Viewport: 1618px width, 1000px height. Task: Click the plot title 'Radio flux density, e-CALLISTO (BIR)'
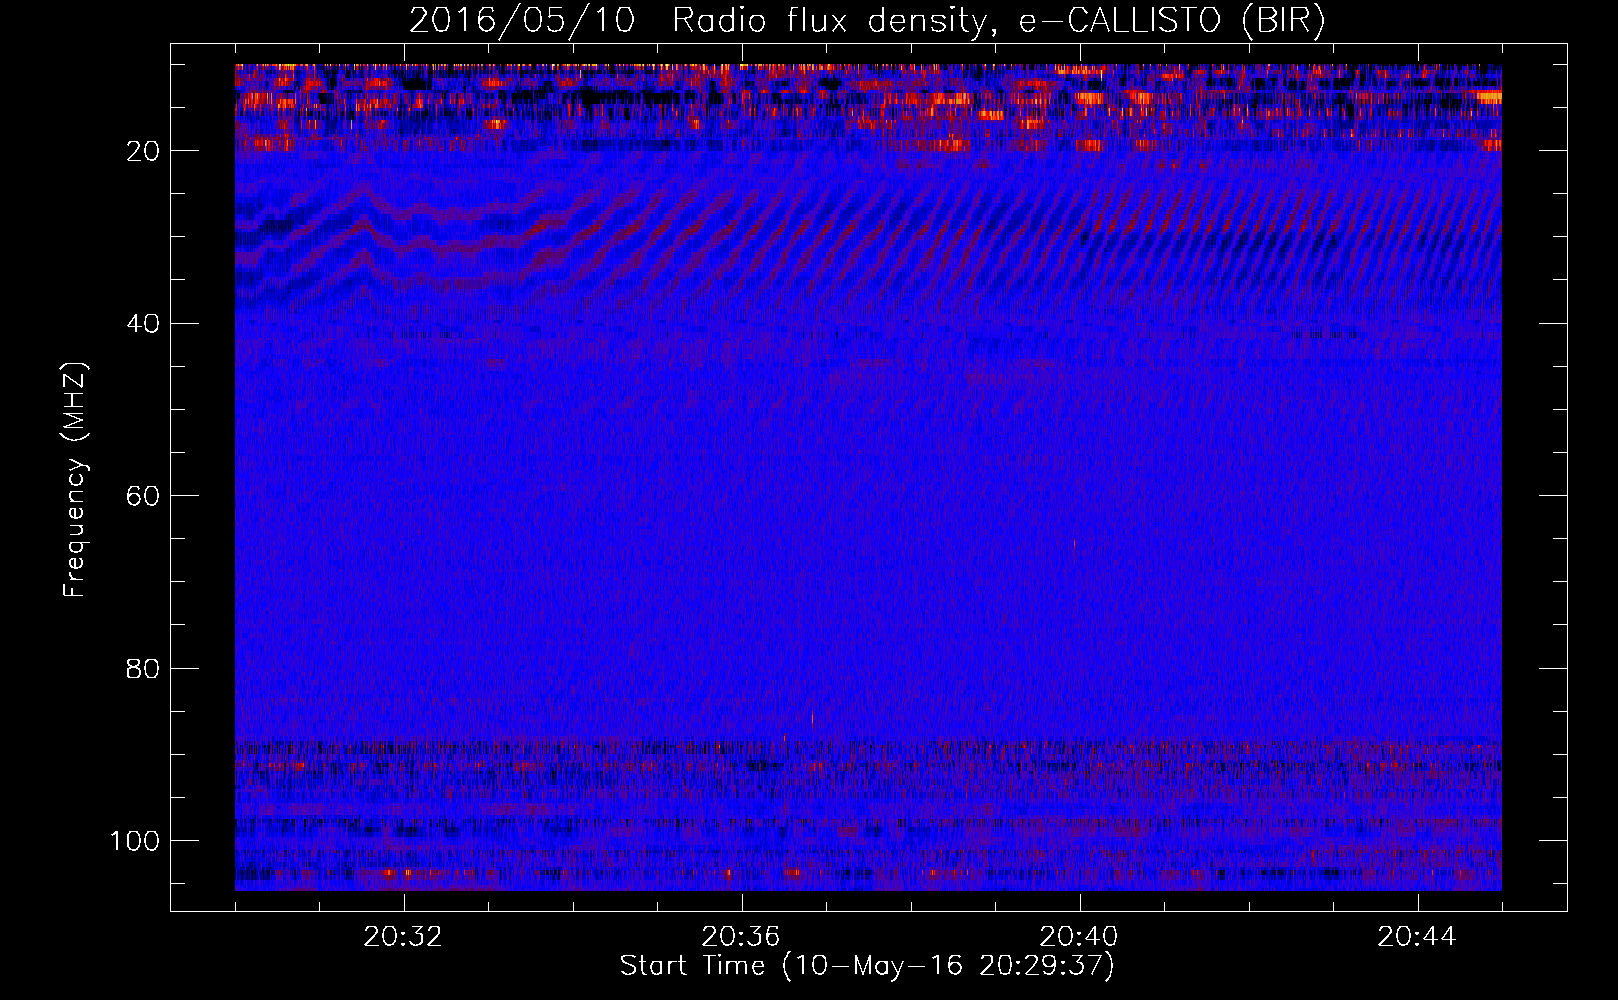(998, 21)
